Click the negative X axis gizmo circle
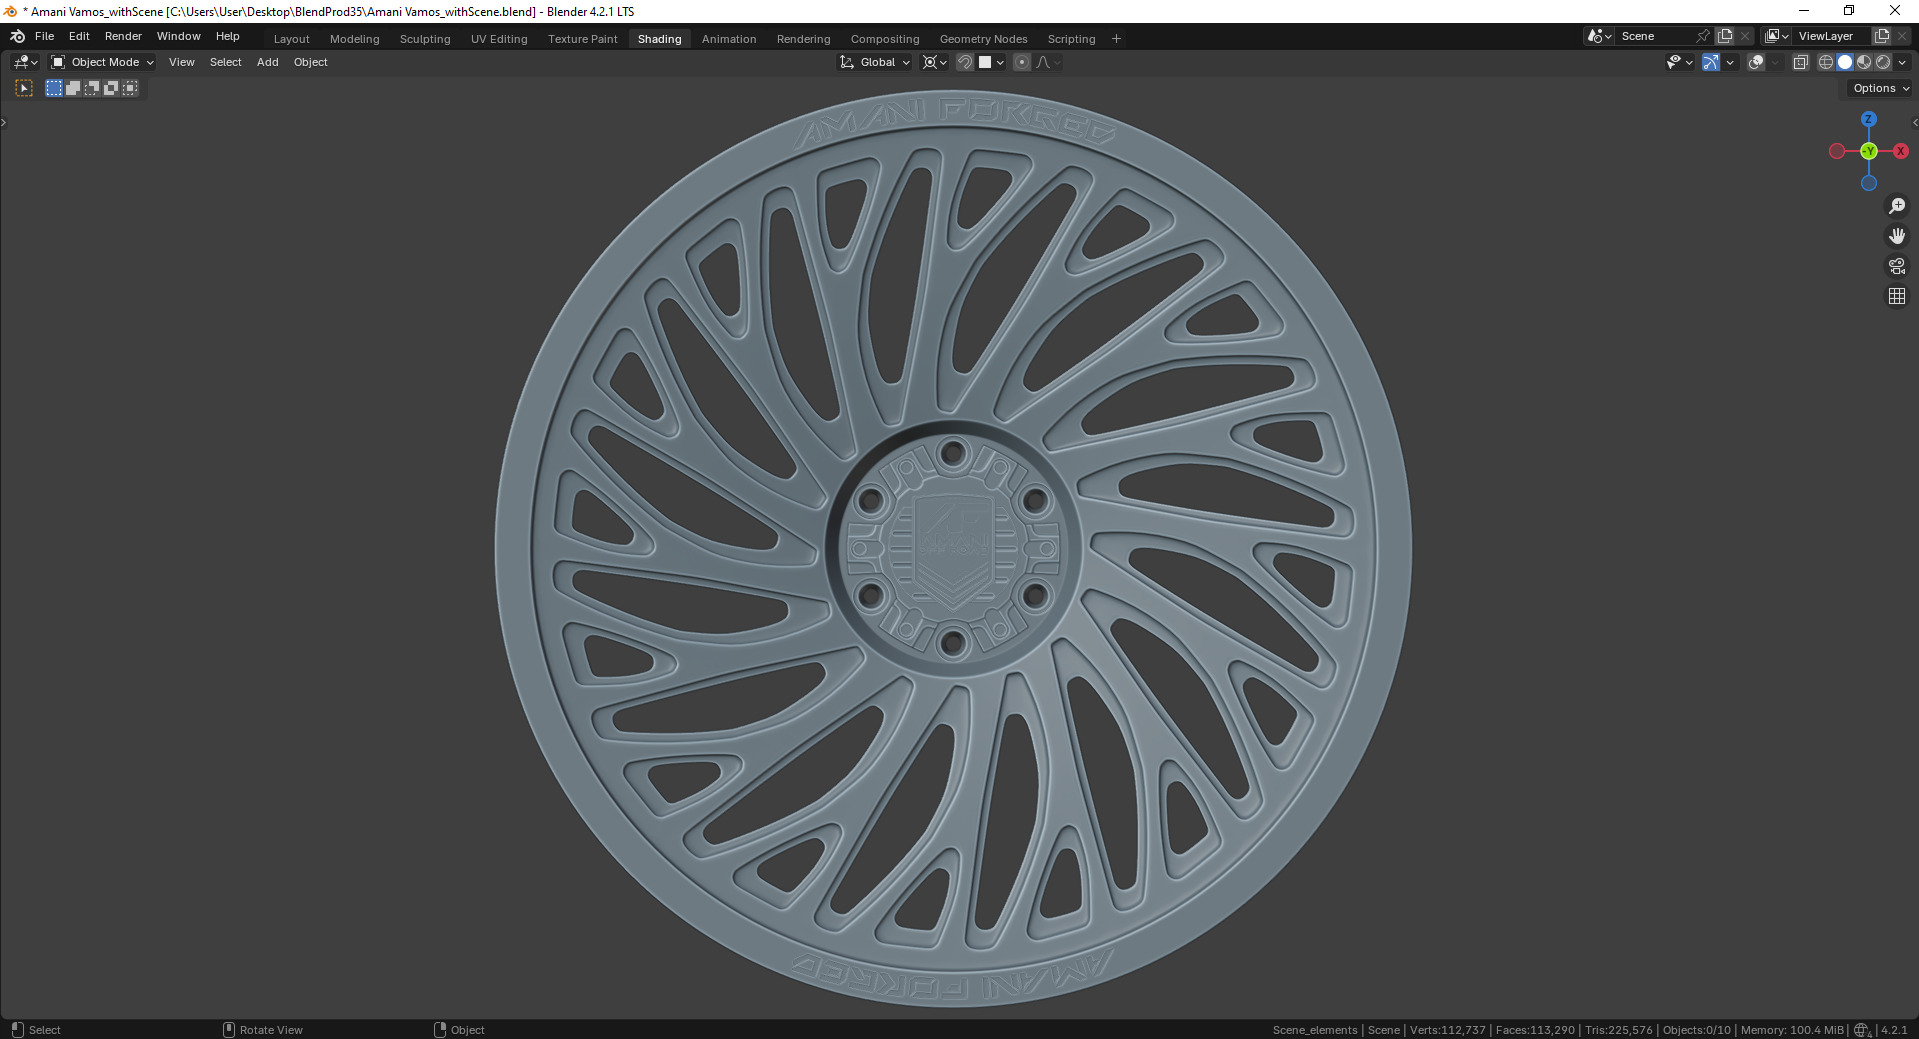The height and width of the screenshot is (1039, 1919). pos(1837,151)
